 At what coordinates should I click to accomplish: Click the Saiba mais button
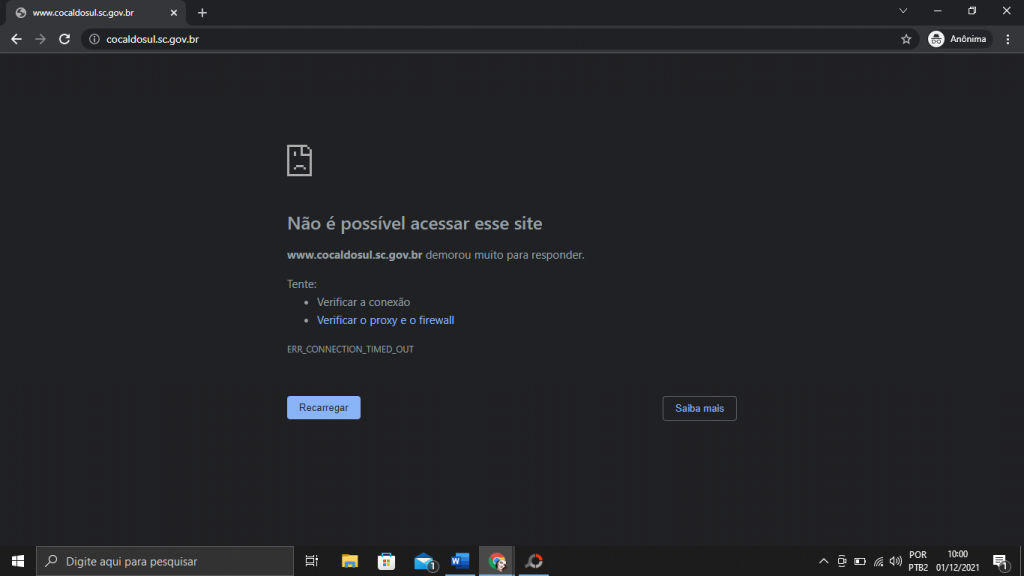pos(699,408)
